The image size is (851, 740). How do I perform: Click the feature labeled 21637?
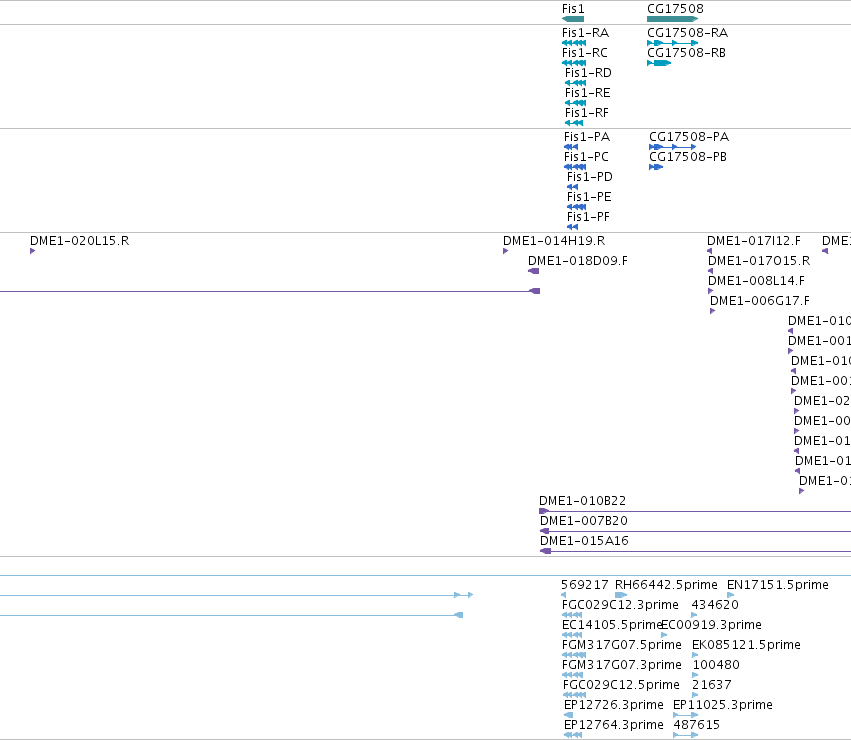point(712,686)
